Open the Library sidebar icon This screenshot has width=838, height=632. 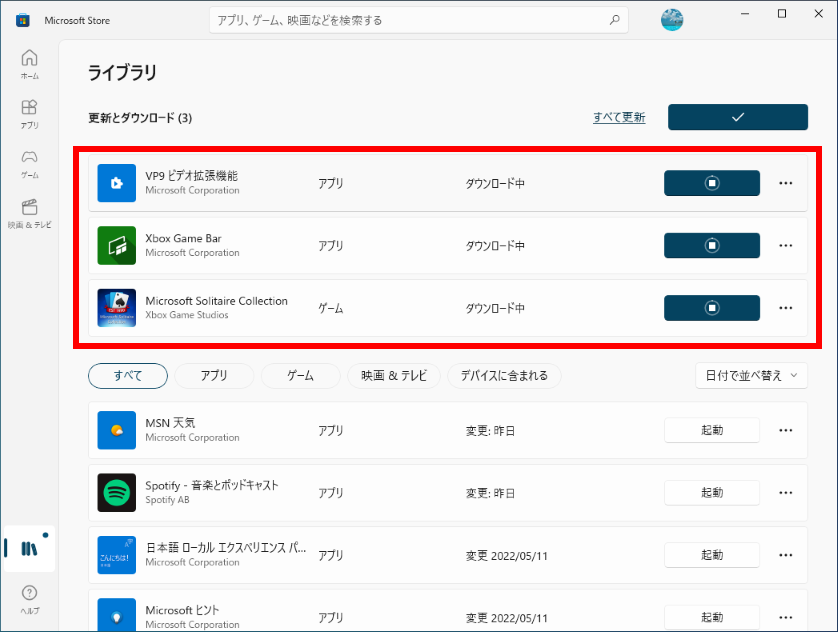[x=29, y=549]
